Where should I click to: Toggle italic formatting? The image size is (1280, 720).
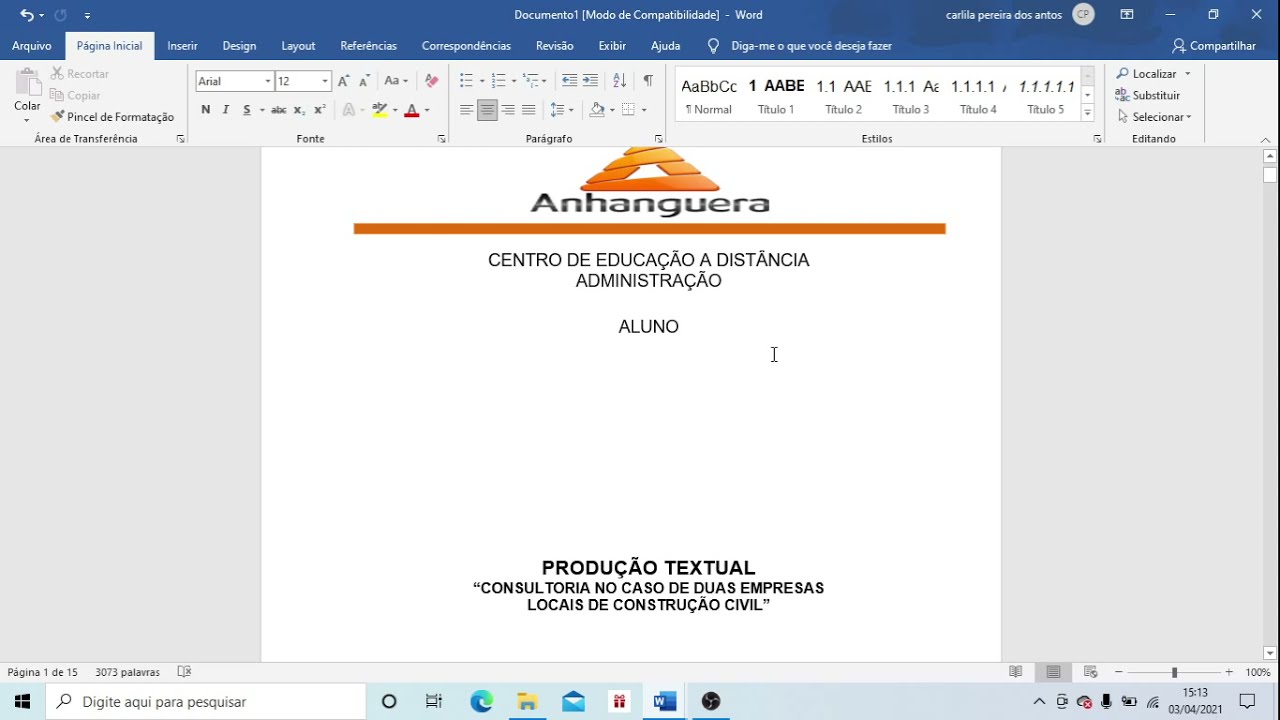(x=226, y=110)
